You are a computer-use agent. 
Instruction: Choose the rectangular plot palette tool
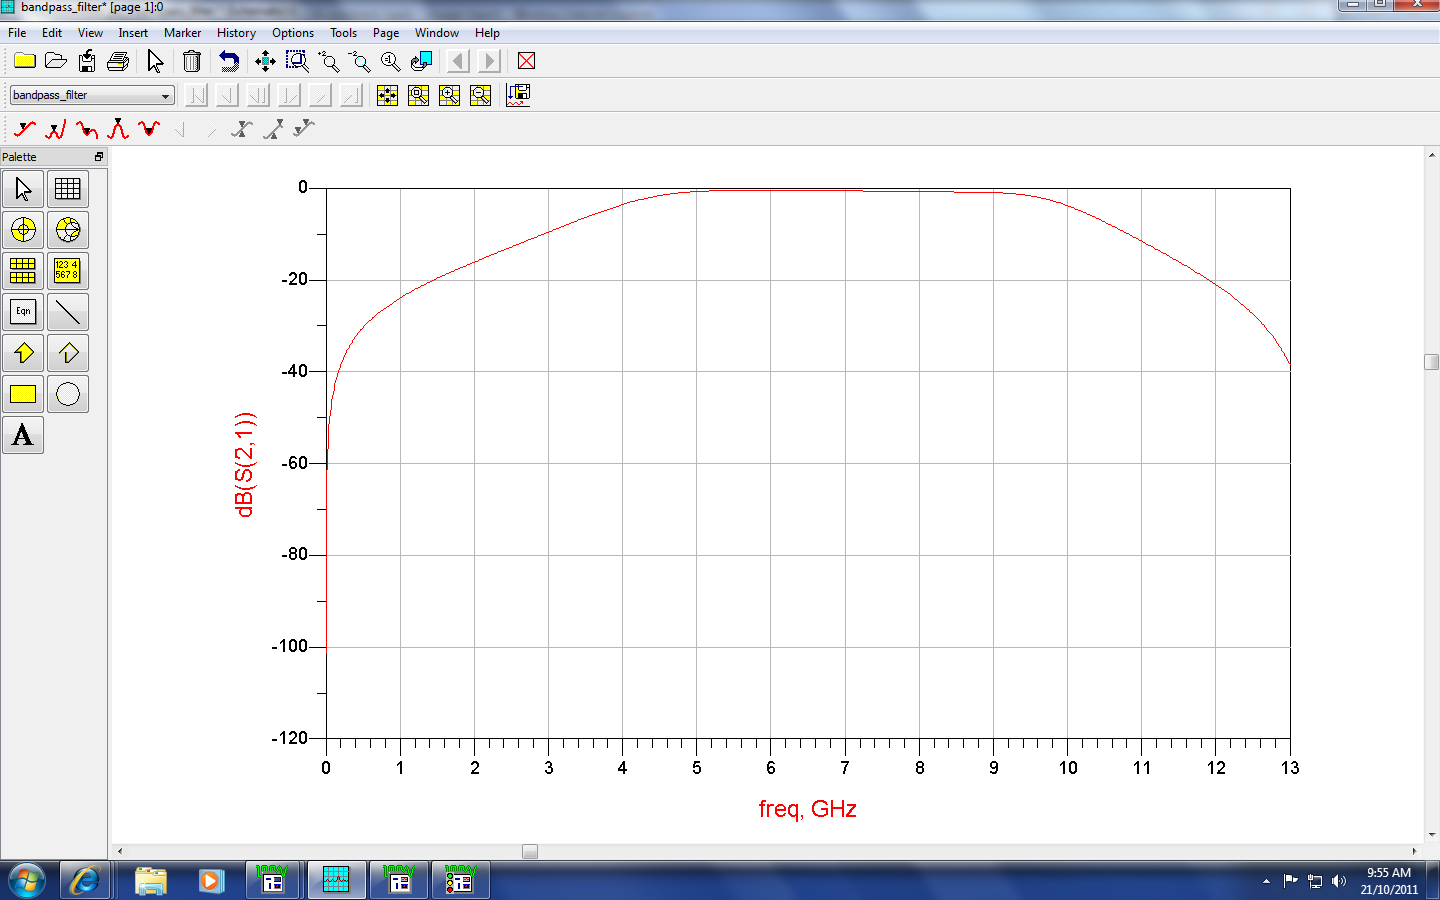tap(68, 189)
